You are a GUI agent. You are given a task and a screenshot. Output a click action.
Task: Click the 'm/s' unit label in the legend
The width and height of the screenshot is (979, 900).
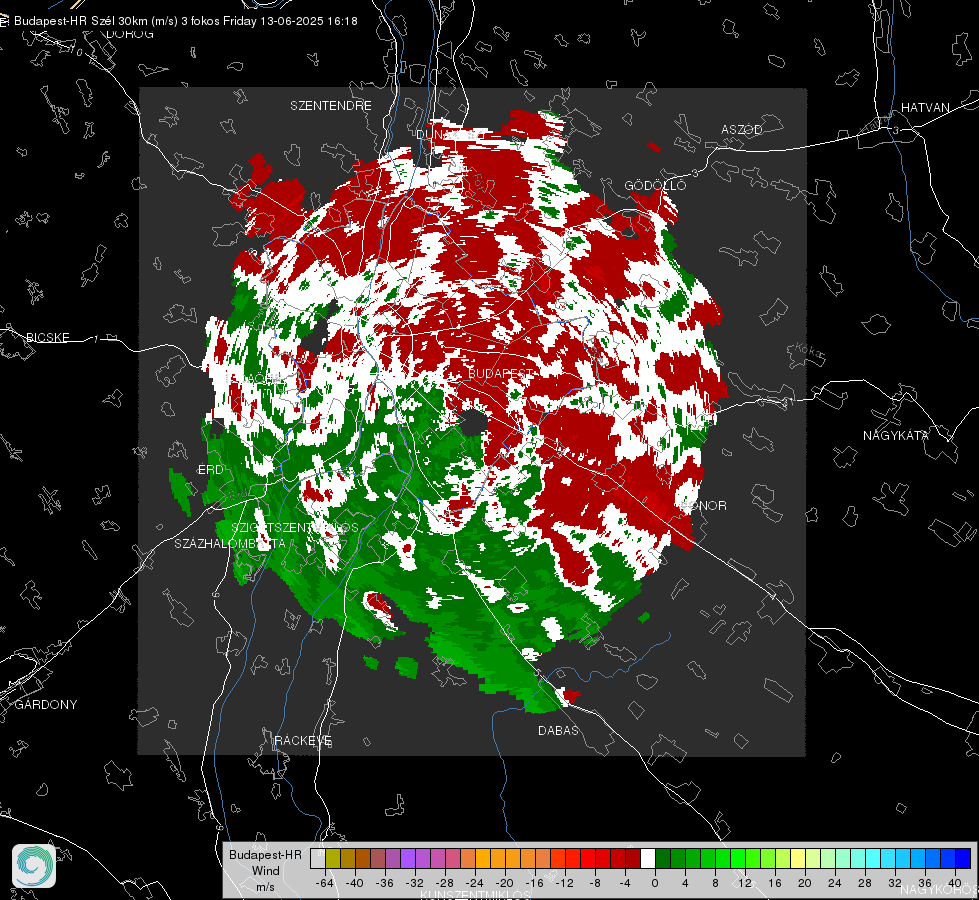265,887
